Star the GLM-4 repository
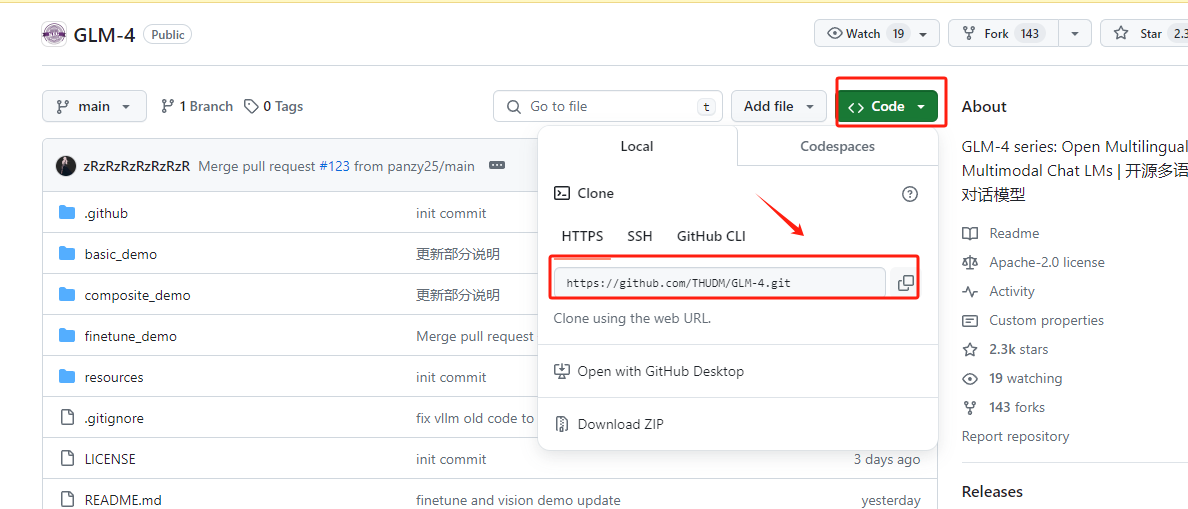 pyautogui.click(x=1144, y=33)
